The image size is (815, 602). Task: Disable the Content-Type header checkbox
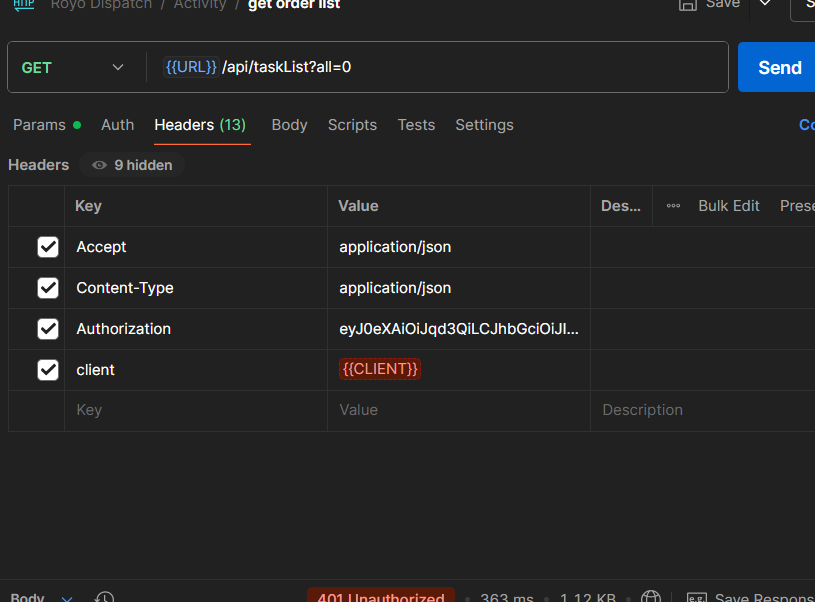click(x=48, y=288)
